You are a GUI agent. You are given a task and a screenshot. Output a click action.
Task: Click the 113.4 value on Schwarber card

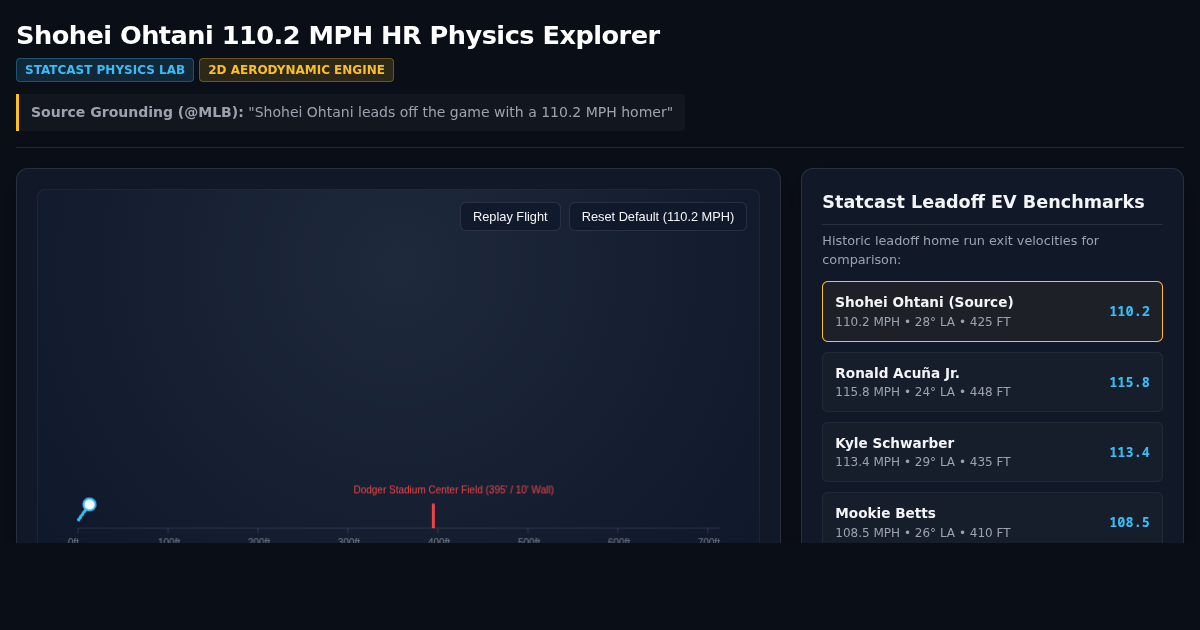point(1129,452)
